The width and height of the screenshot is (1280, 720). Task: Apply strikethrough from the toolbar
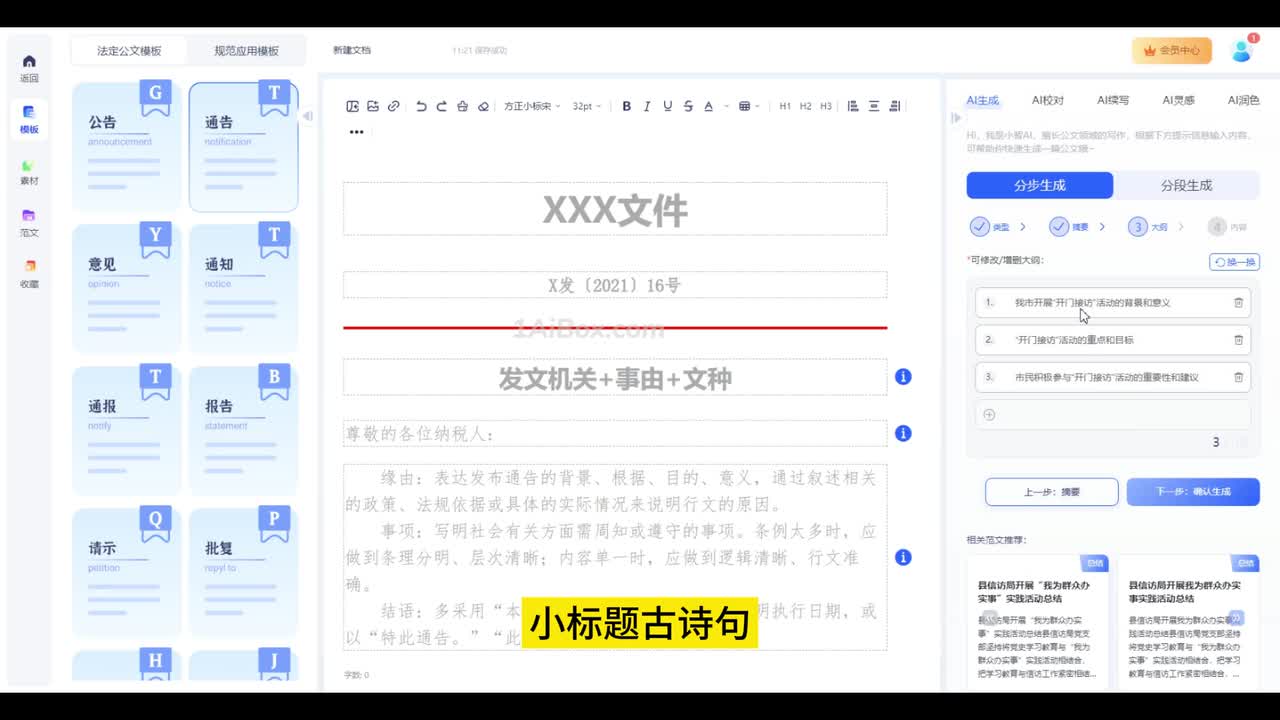[688, 106]
